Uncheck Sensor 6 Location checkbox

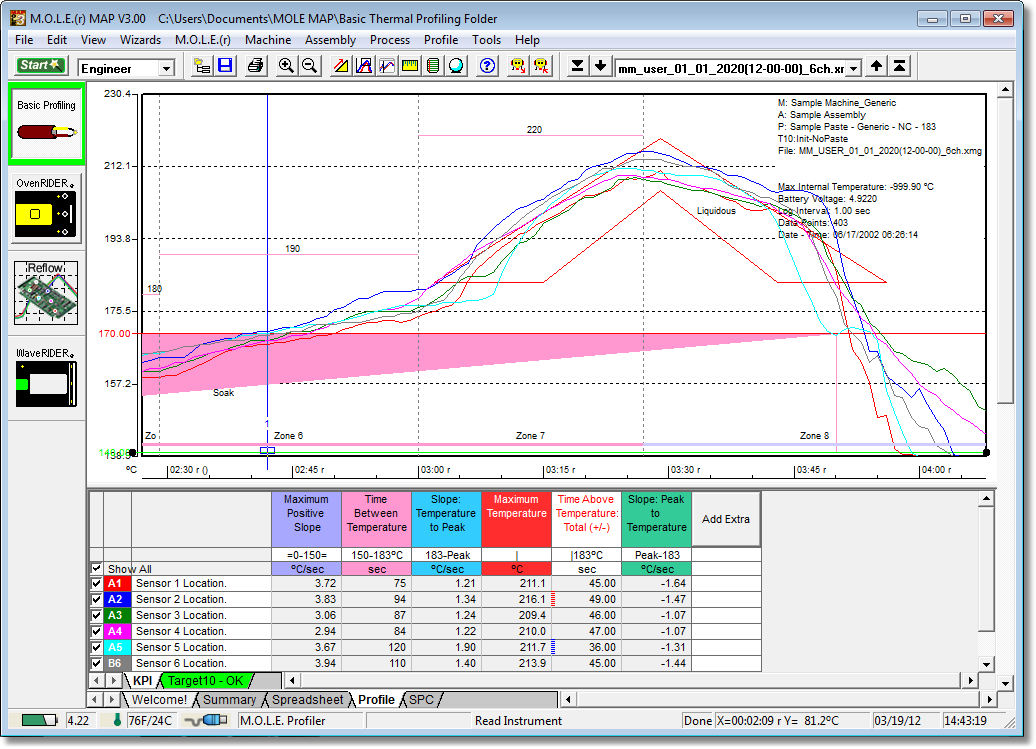pyautogui.click(x=96, y=663)
